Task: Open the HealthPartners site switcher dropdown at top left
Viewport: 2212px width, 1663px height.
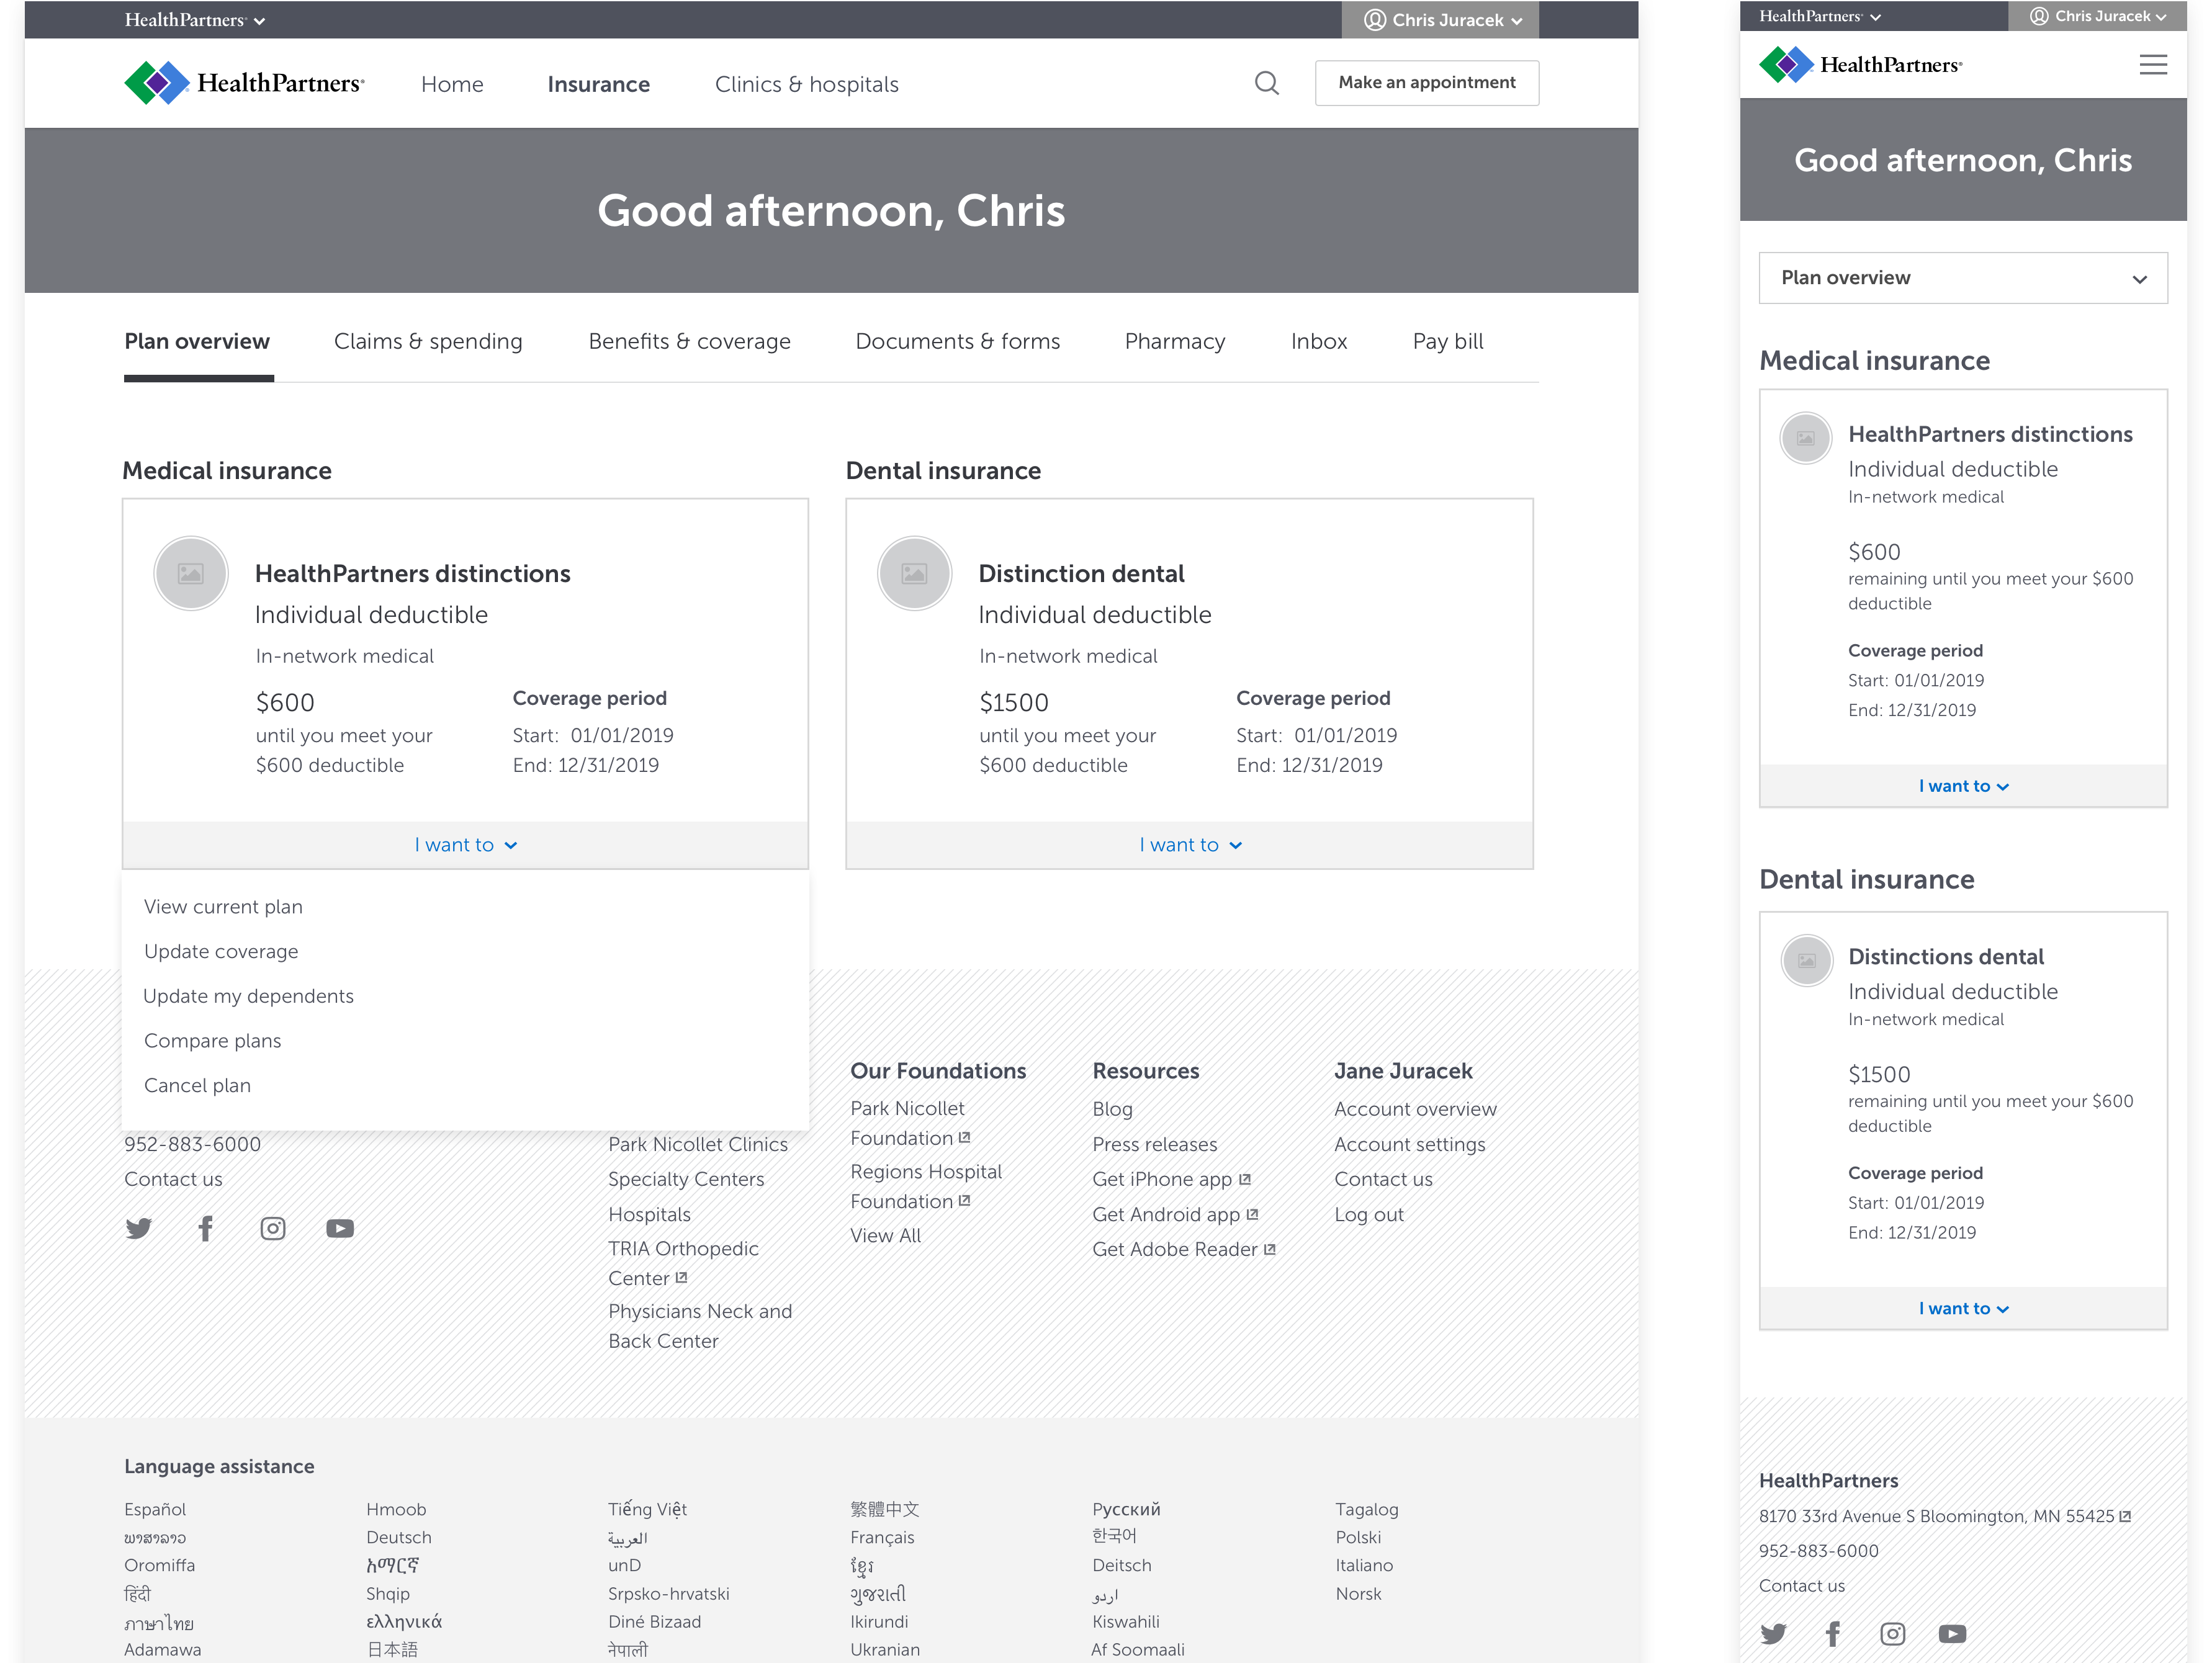Action: point(194,20)
